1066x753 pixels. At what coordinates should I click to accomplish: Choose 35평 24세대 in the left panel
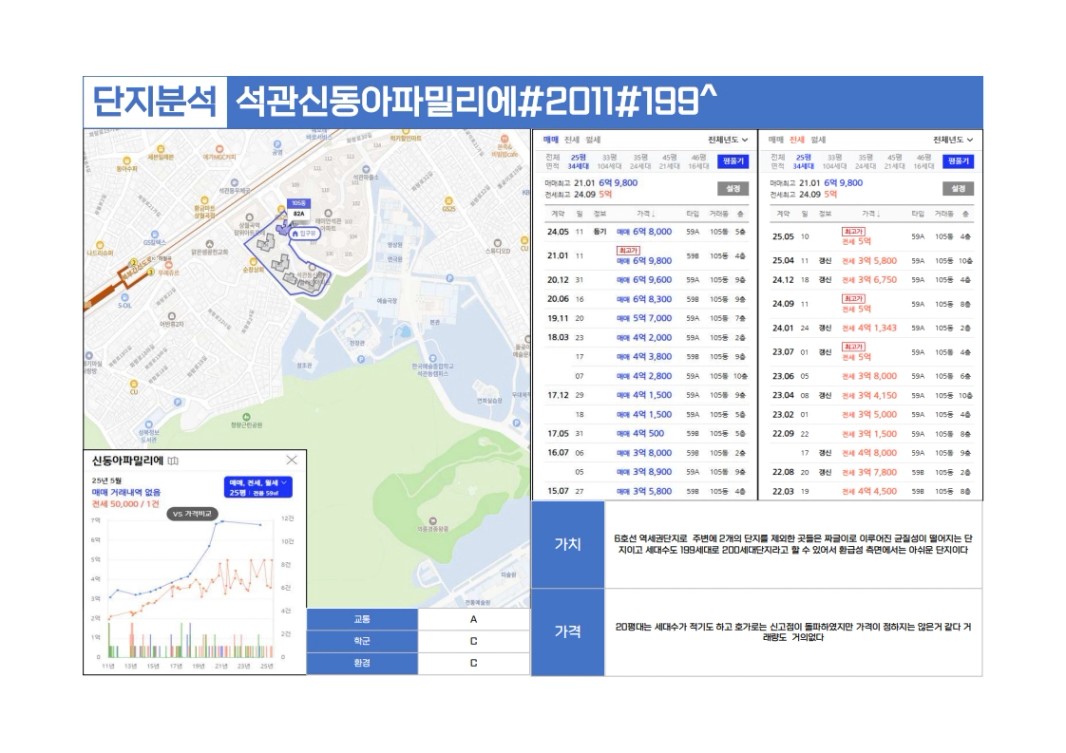[x=640, y=162]
